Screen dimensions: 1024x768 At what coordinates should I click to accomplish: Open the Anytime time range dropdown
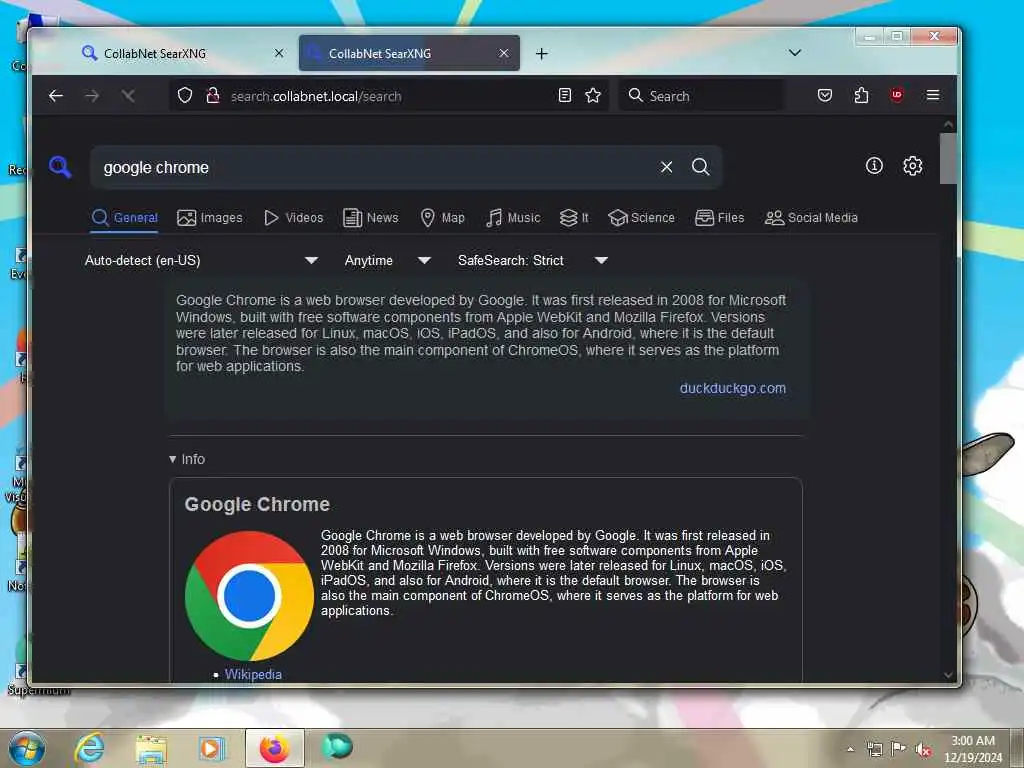pos(387,261)
